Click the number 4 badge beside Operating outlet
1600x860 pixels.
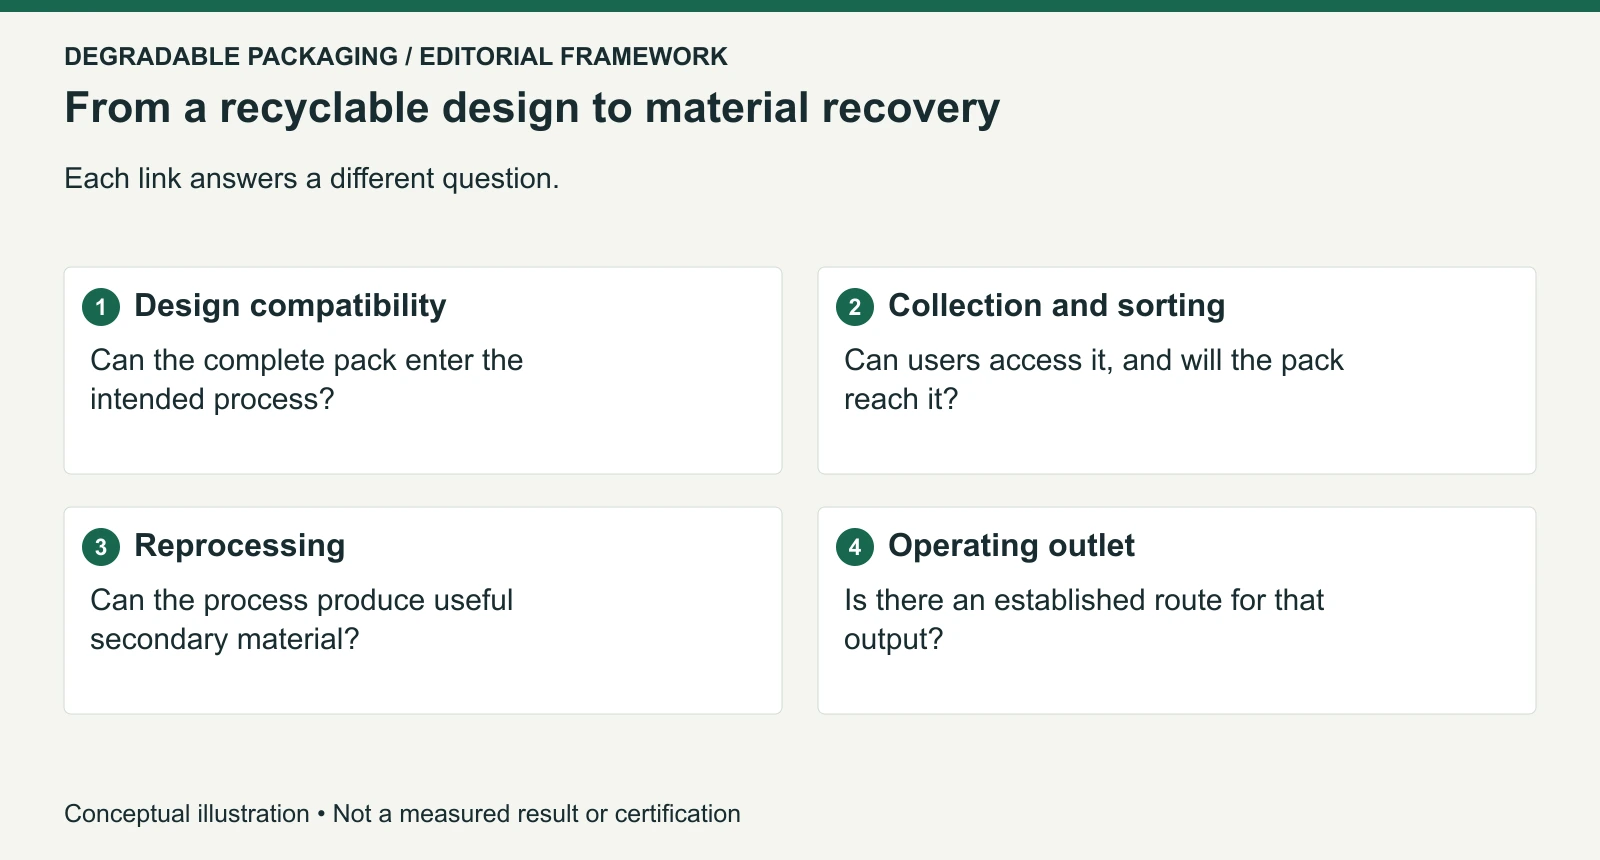(x=855, y=547)
